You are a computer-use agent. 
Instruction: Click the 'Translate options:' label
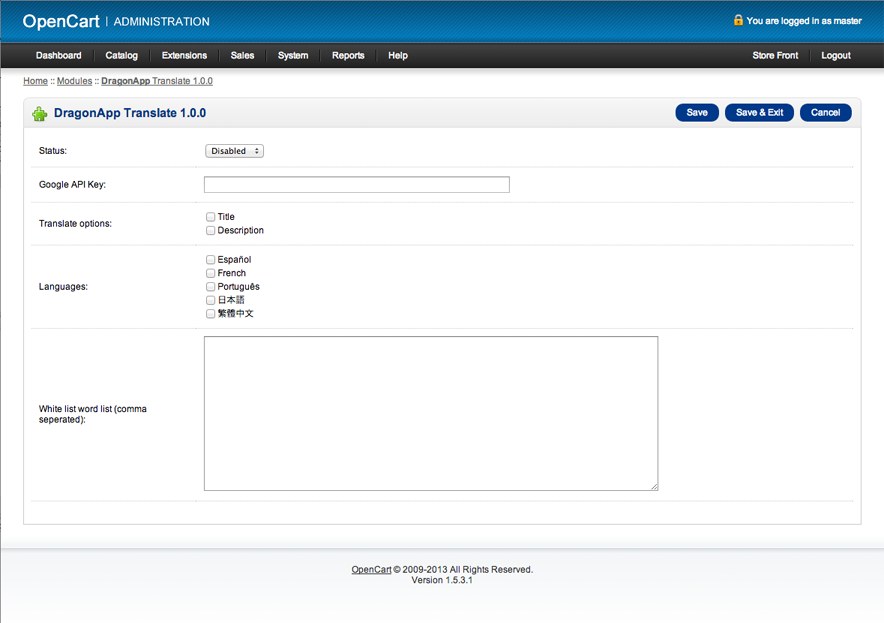click(x=76, y=224)
